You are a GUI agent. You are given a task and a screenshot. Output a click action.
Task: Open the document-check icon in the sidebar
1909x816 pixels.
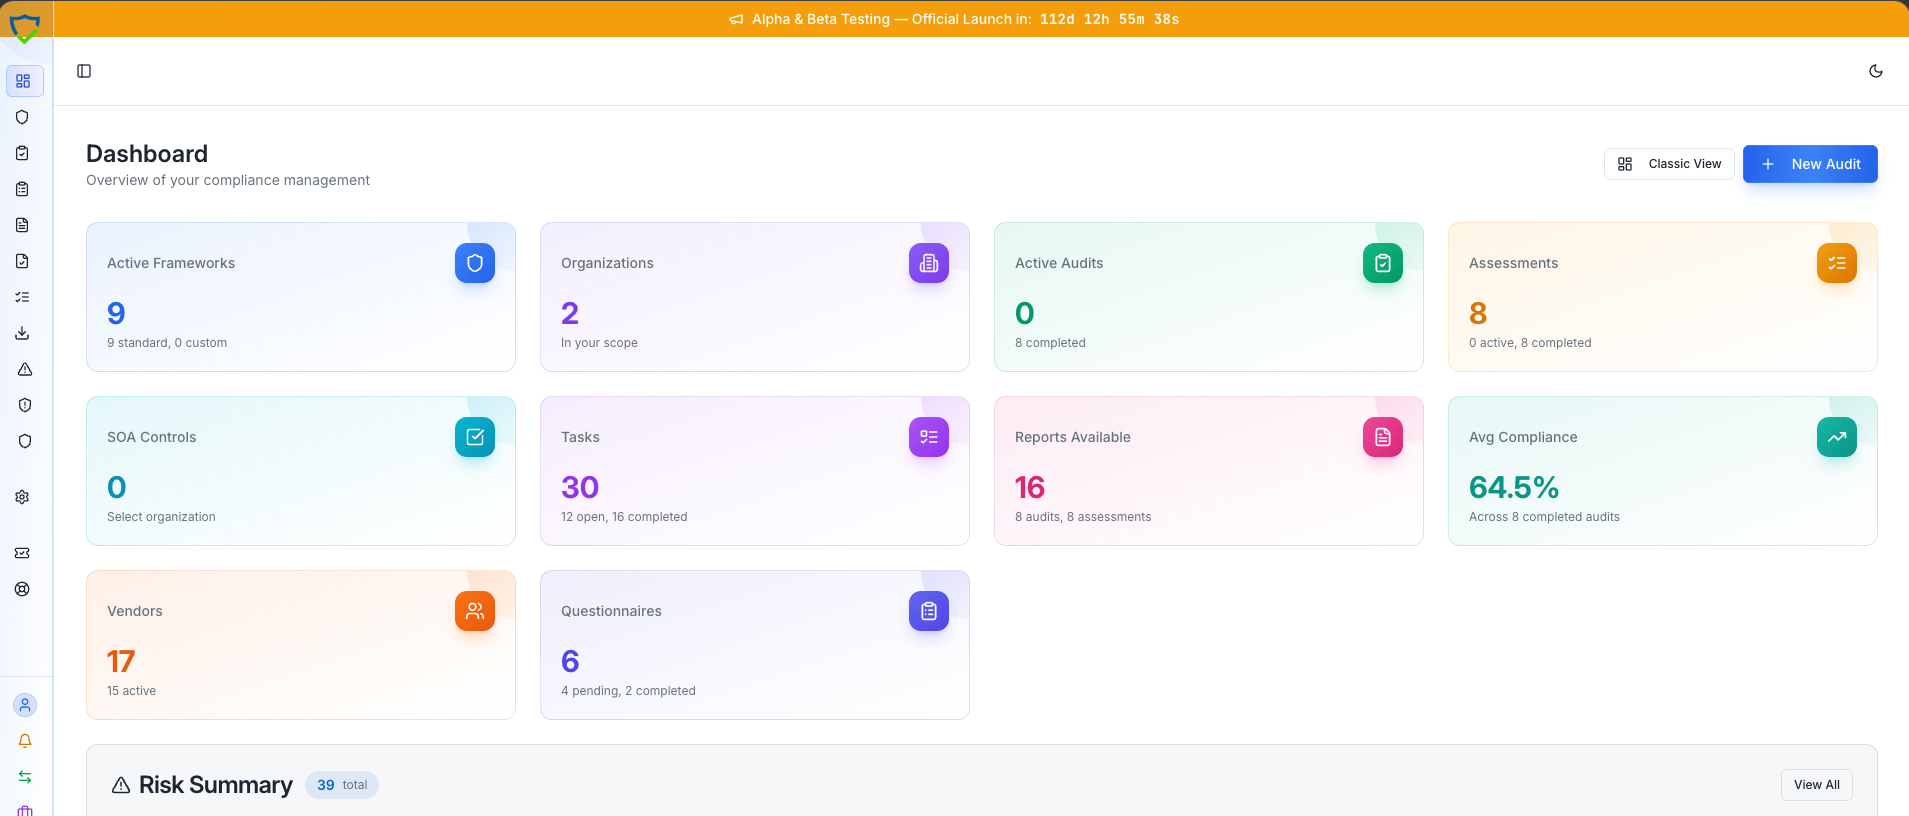[22, 261]
